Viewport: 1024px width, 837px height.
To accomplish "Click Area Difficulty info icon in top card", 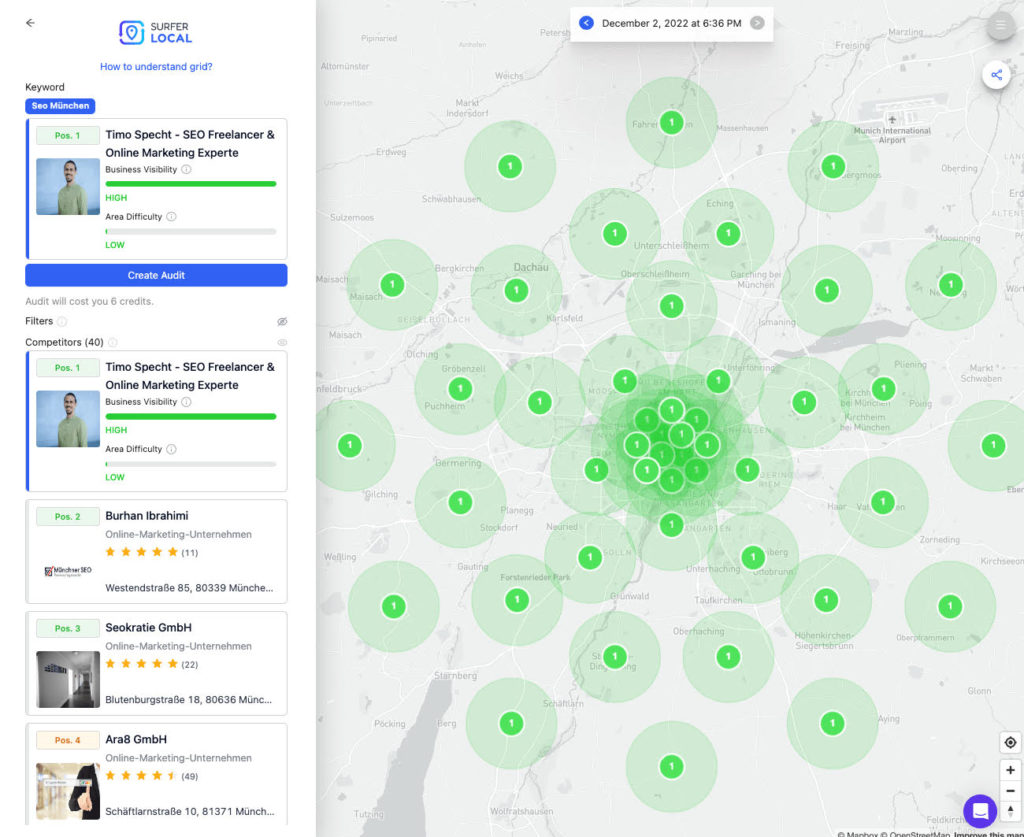I will click(171, 217).
